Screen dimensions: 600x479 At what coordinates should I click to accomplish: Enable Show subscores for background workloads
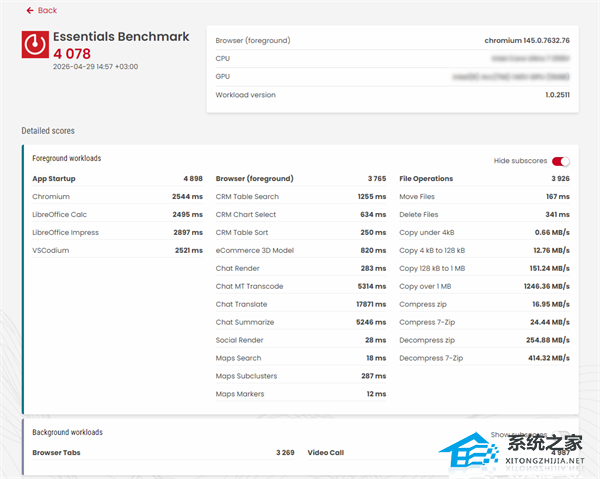(561, 435)
